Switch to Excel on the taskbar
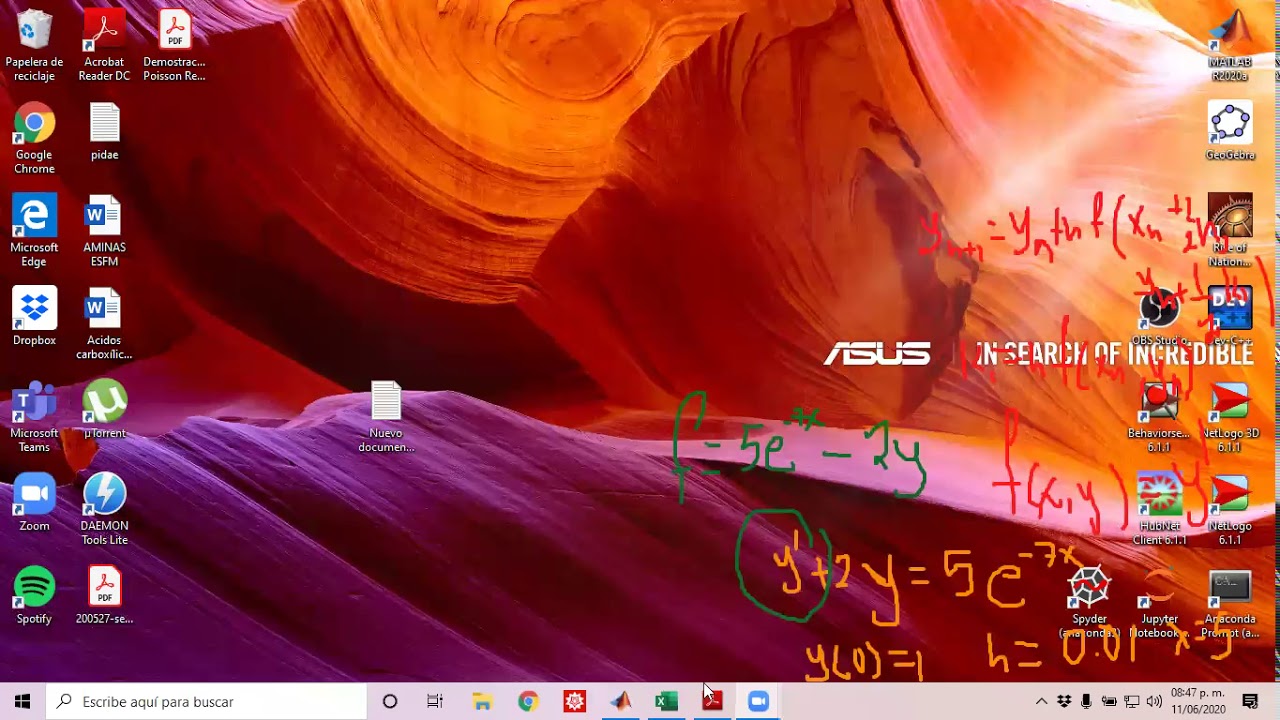 pos(666,701)
